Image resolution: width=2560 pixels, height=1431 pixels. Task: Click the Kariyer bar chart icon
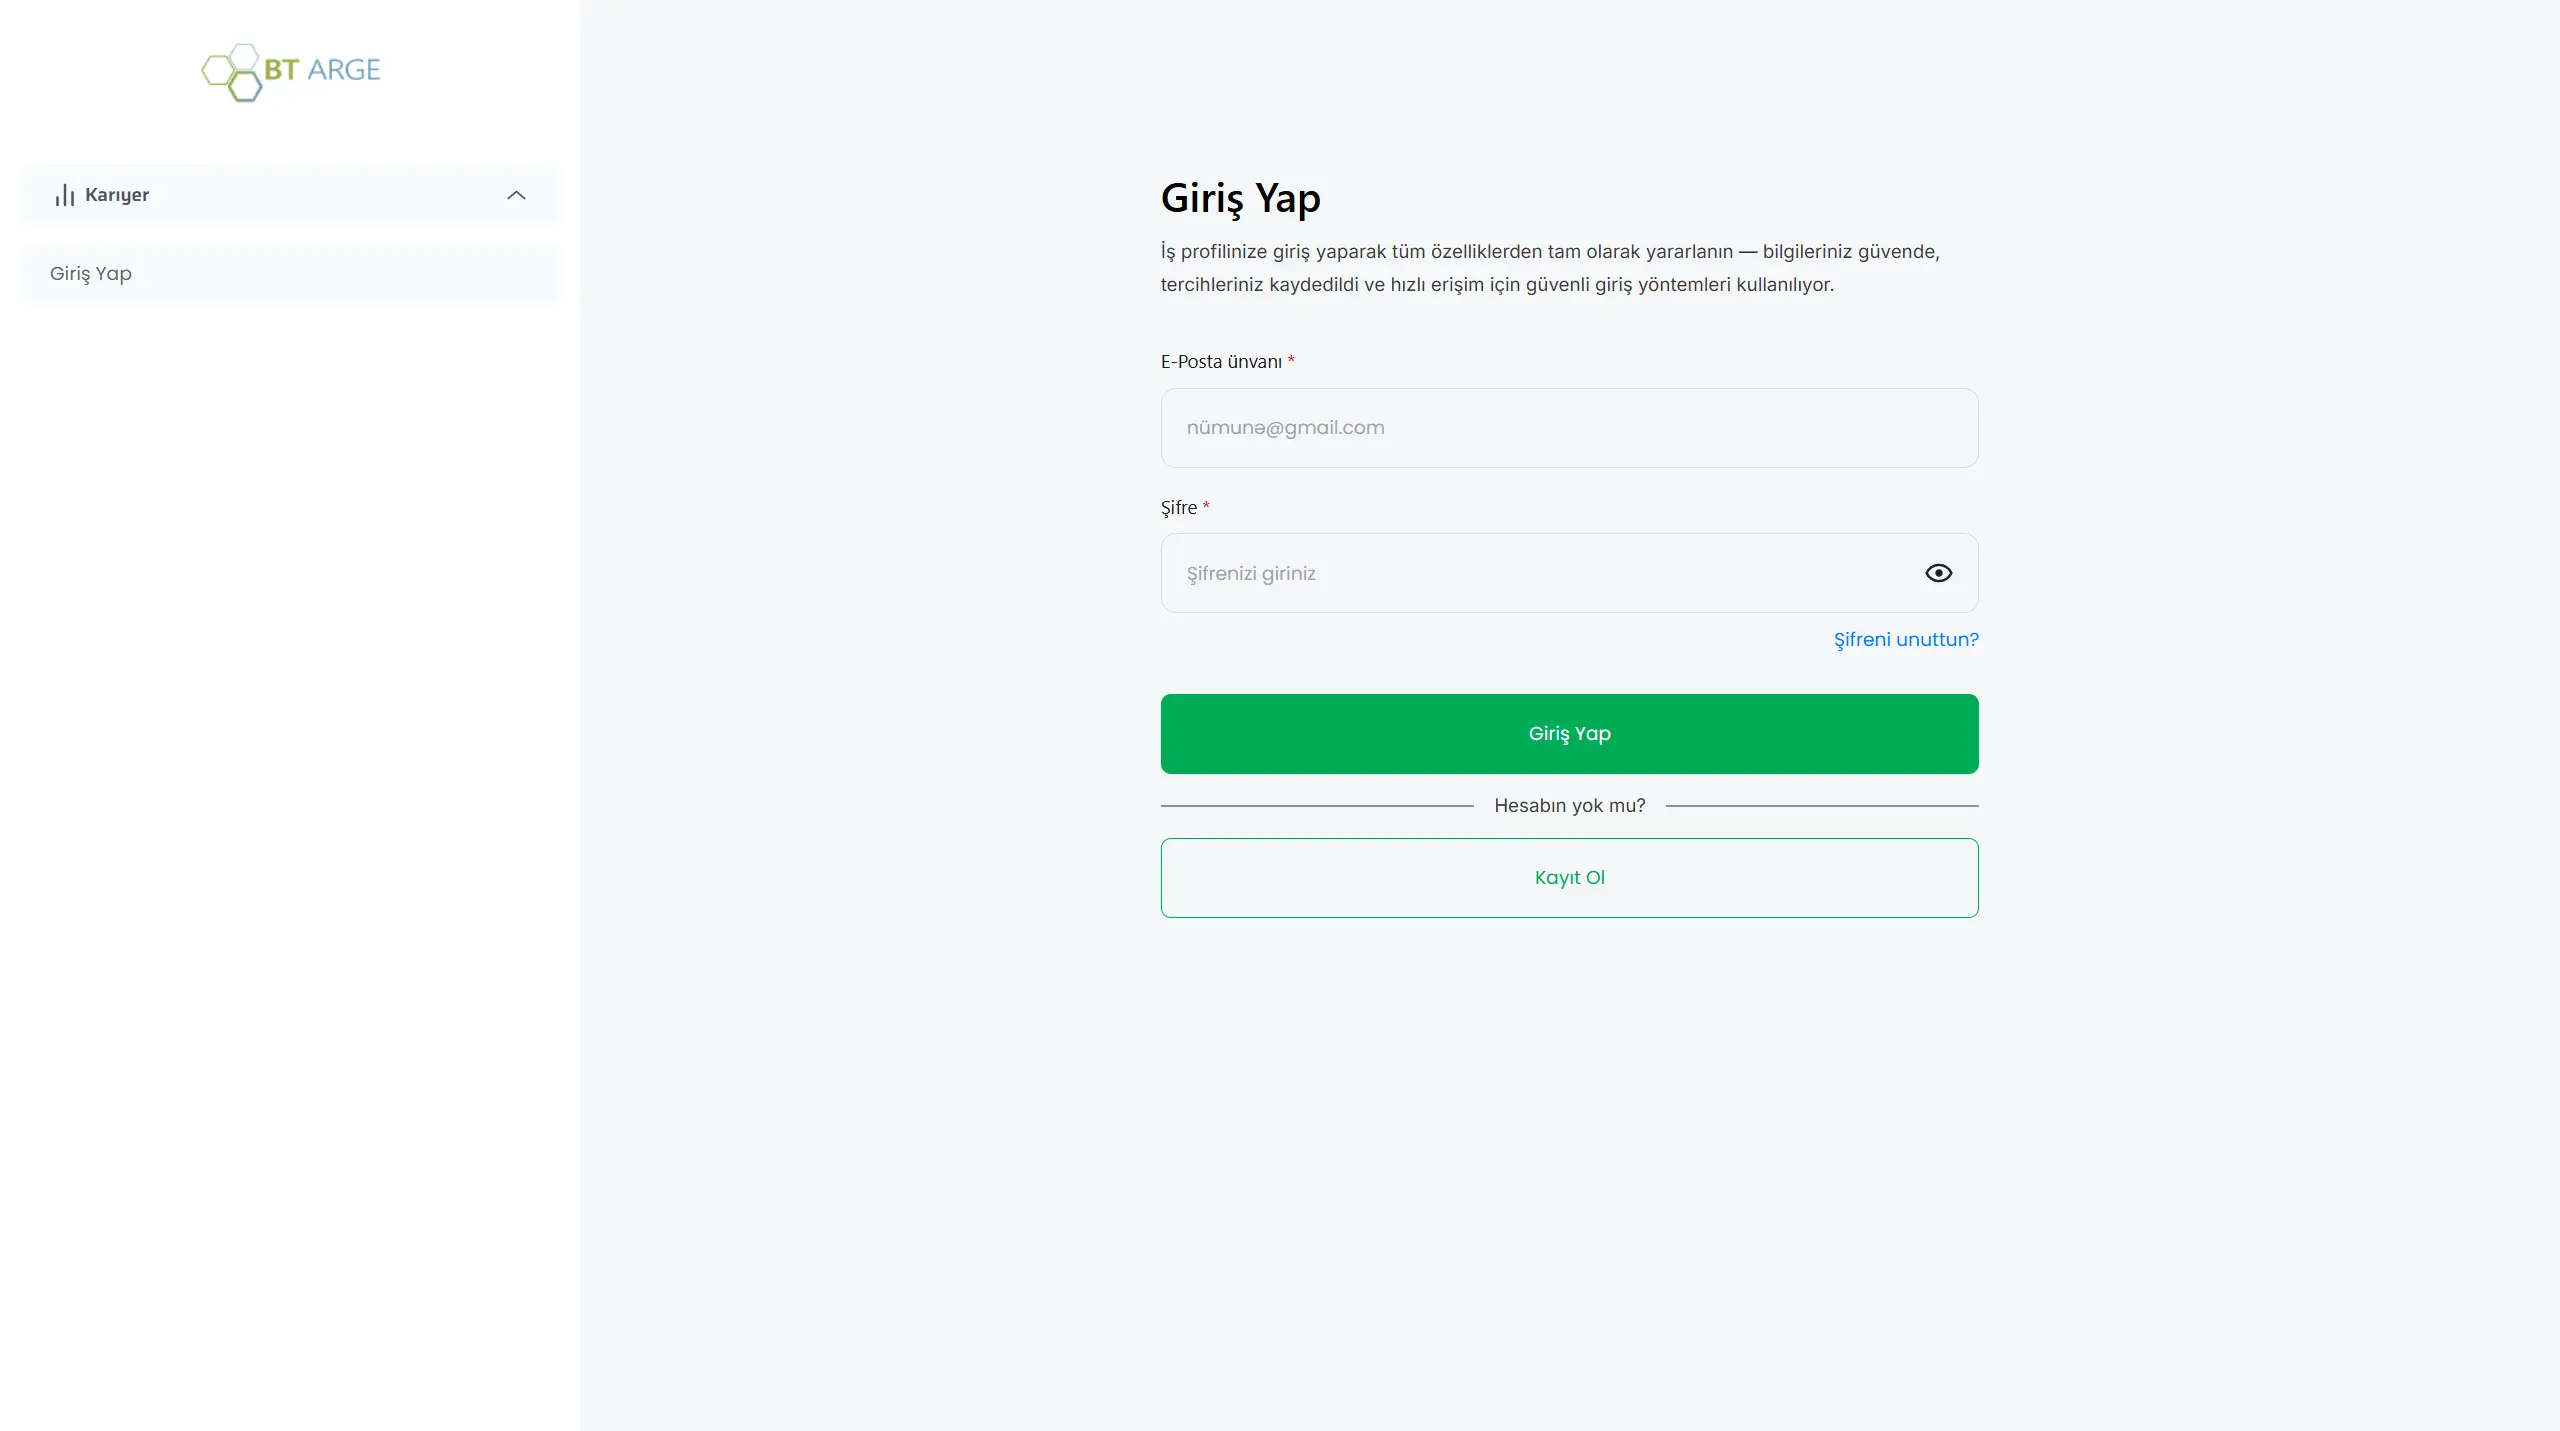tap(65, 195)
